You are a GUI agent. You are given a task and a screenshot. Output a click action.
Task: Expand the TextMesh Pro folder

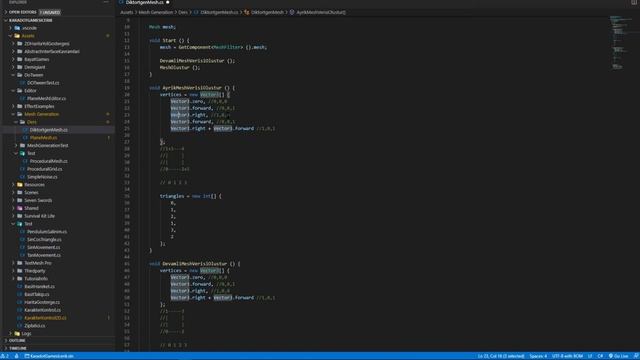click(x=38, y=263)
